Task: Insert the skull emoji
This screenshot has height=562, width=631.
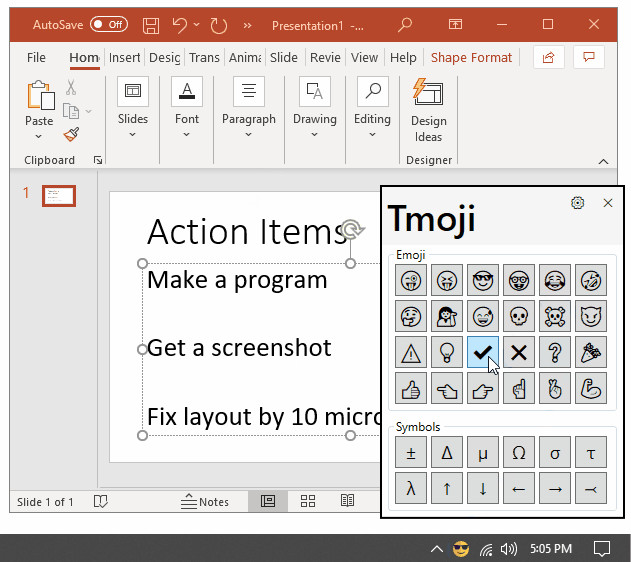Action: [x=519, y=316]
